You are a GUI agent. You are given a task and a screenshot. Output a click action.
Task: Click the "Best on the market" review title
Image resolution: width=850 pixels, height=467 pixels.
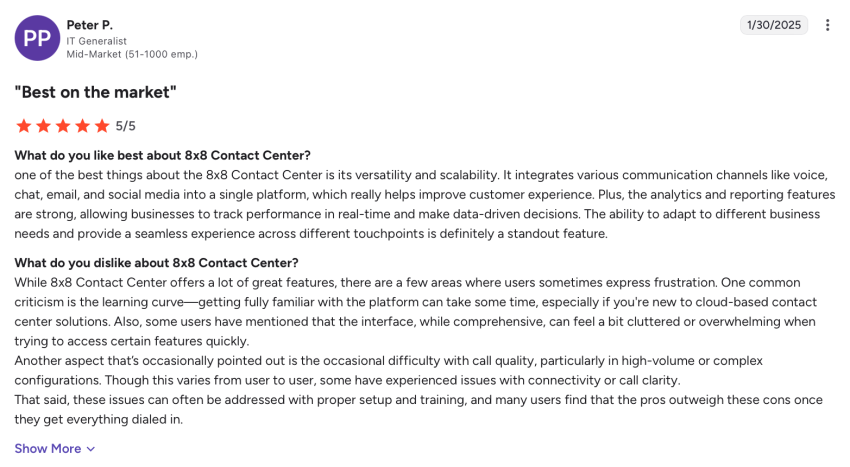95,92
